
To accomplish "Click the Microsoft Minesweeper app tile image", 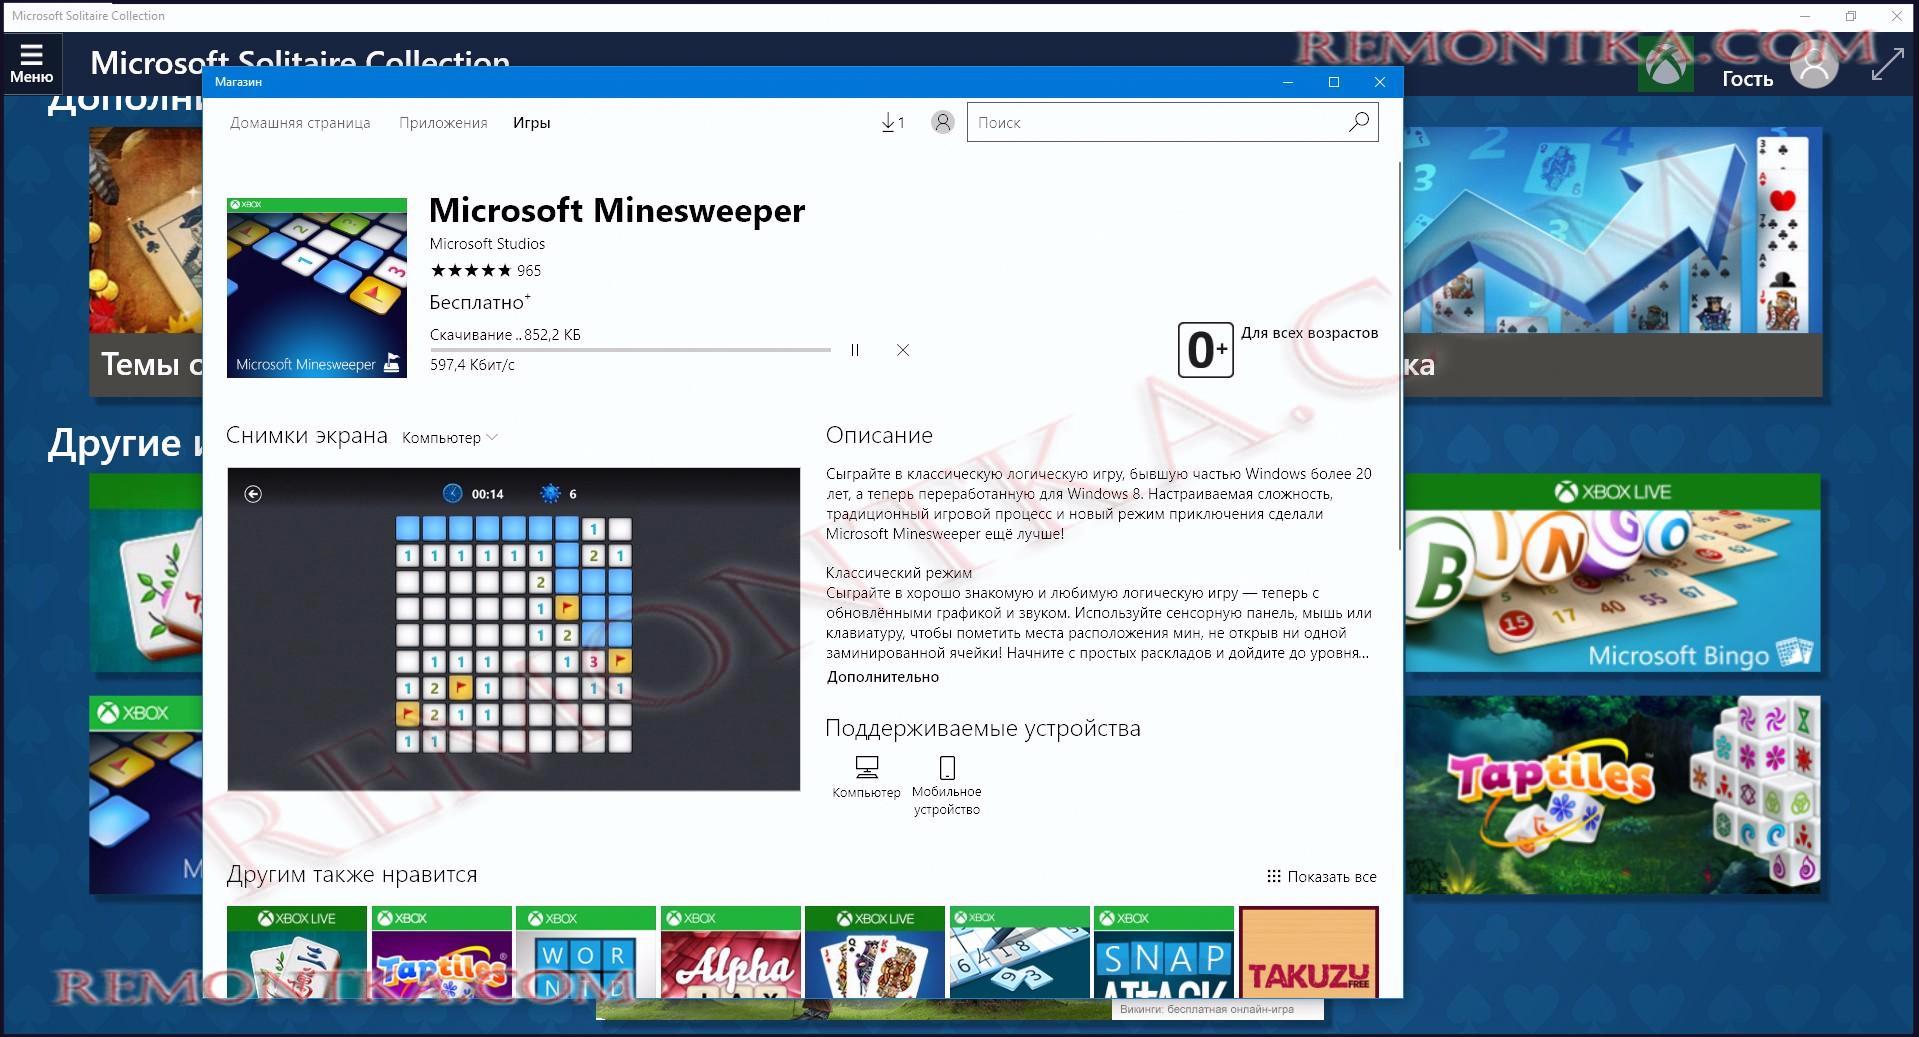I will tap(317, 288).
